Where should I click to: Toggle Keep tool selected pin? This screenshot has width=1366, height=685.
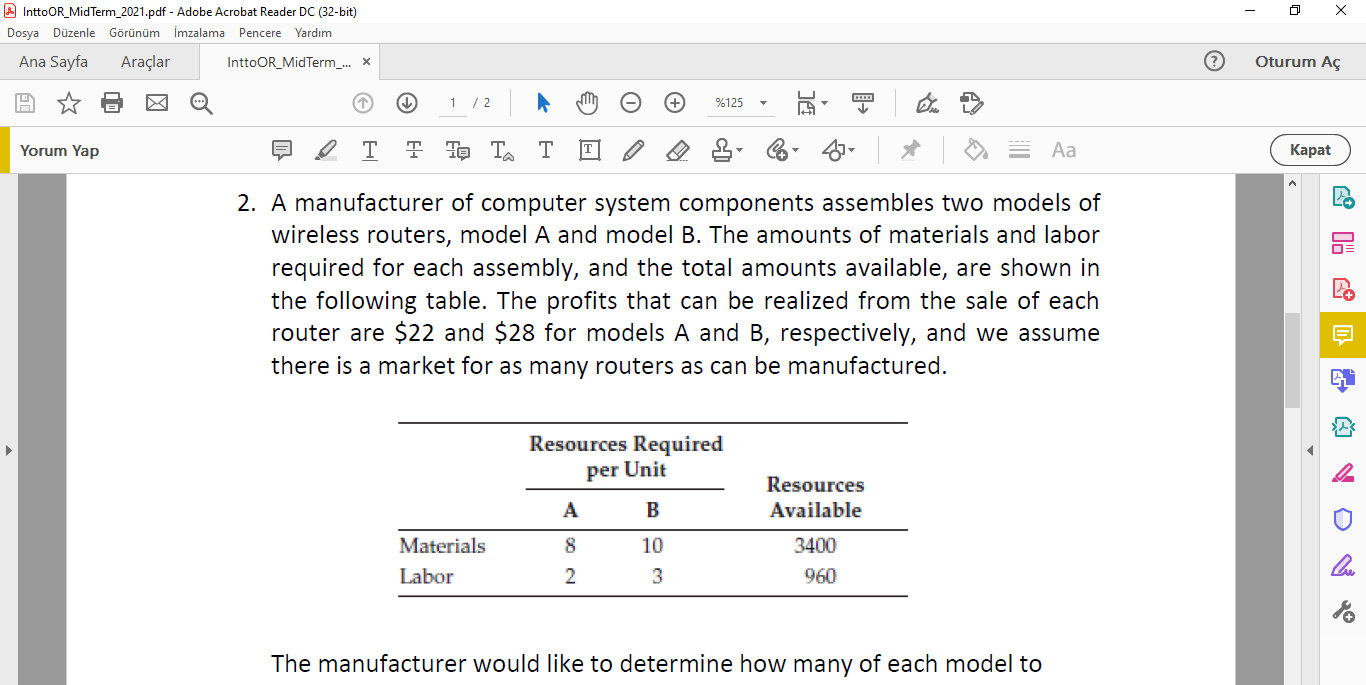tap(911, 150)
